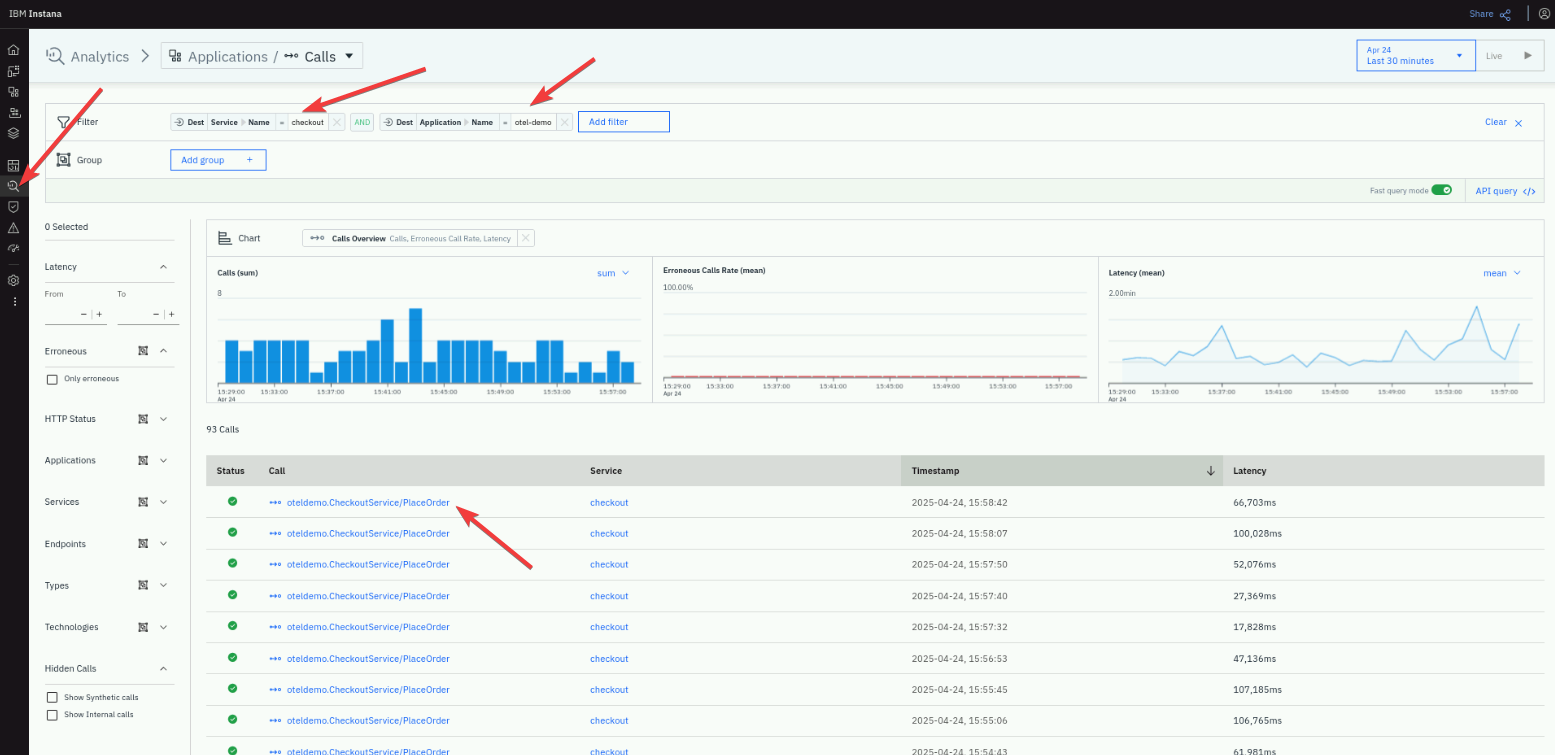Select the Analytics magnifier sidebar icon

(14, 186)
